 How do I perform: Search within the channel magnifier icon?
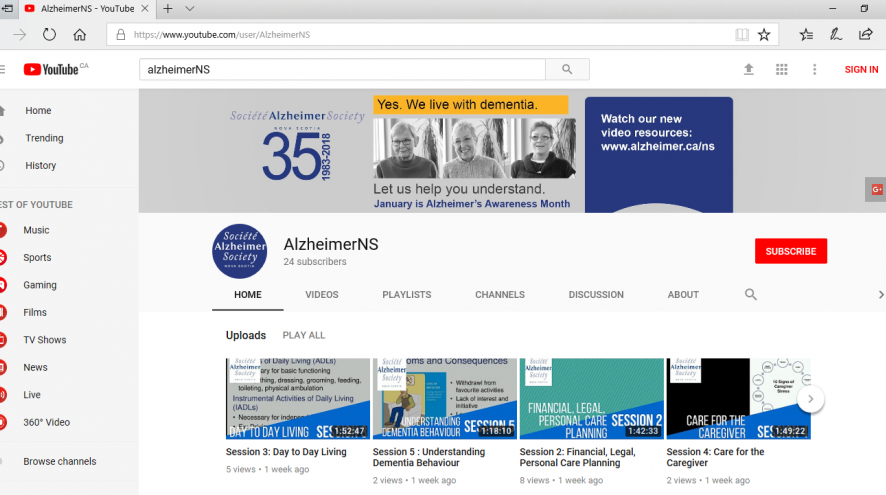[x=750, y=294]
